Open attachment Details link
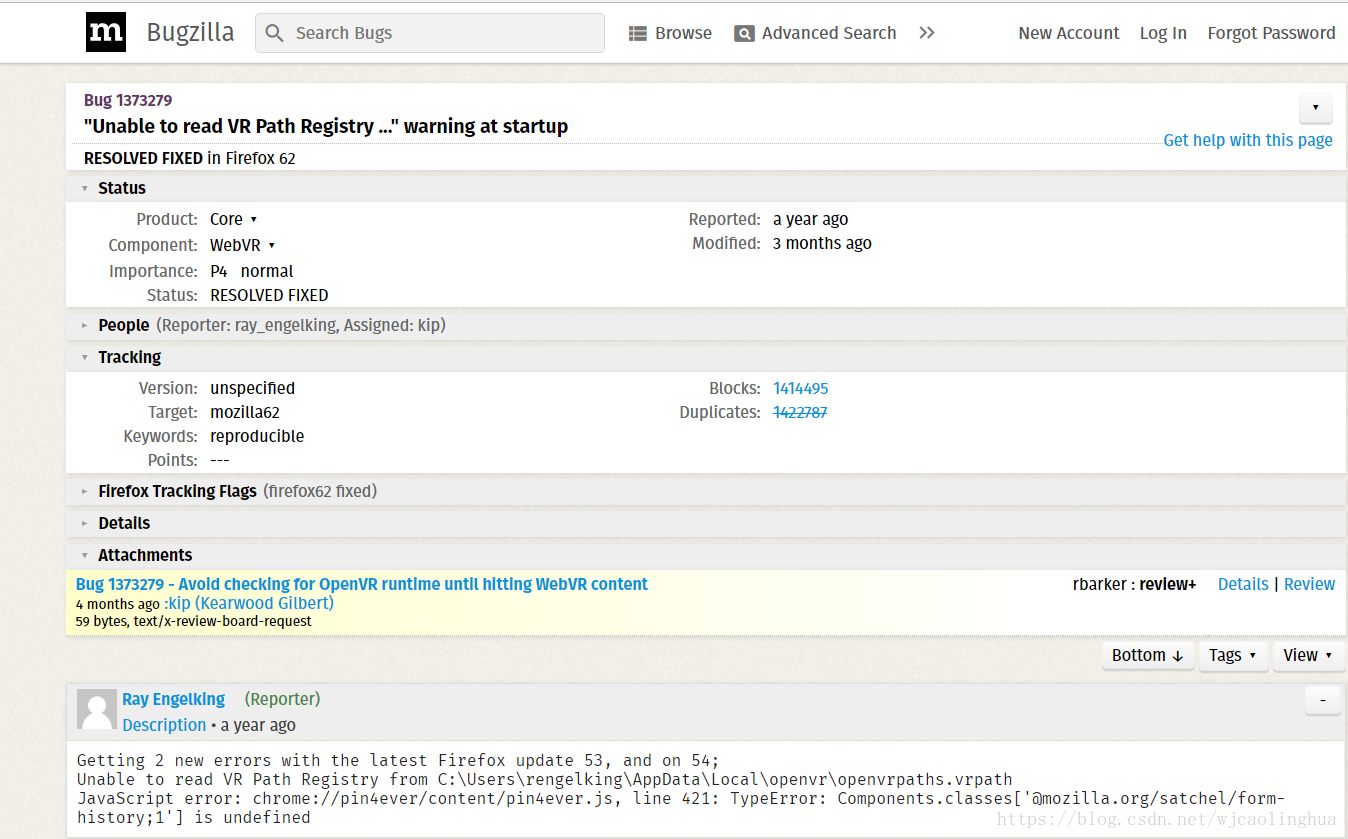Image resolution: width=1348 pixels, height=839 pixels. [1243, 584]
